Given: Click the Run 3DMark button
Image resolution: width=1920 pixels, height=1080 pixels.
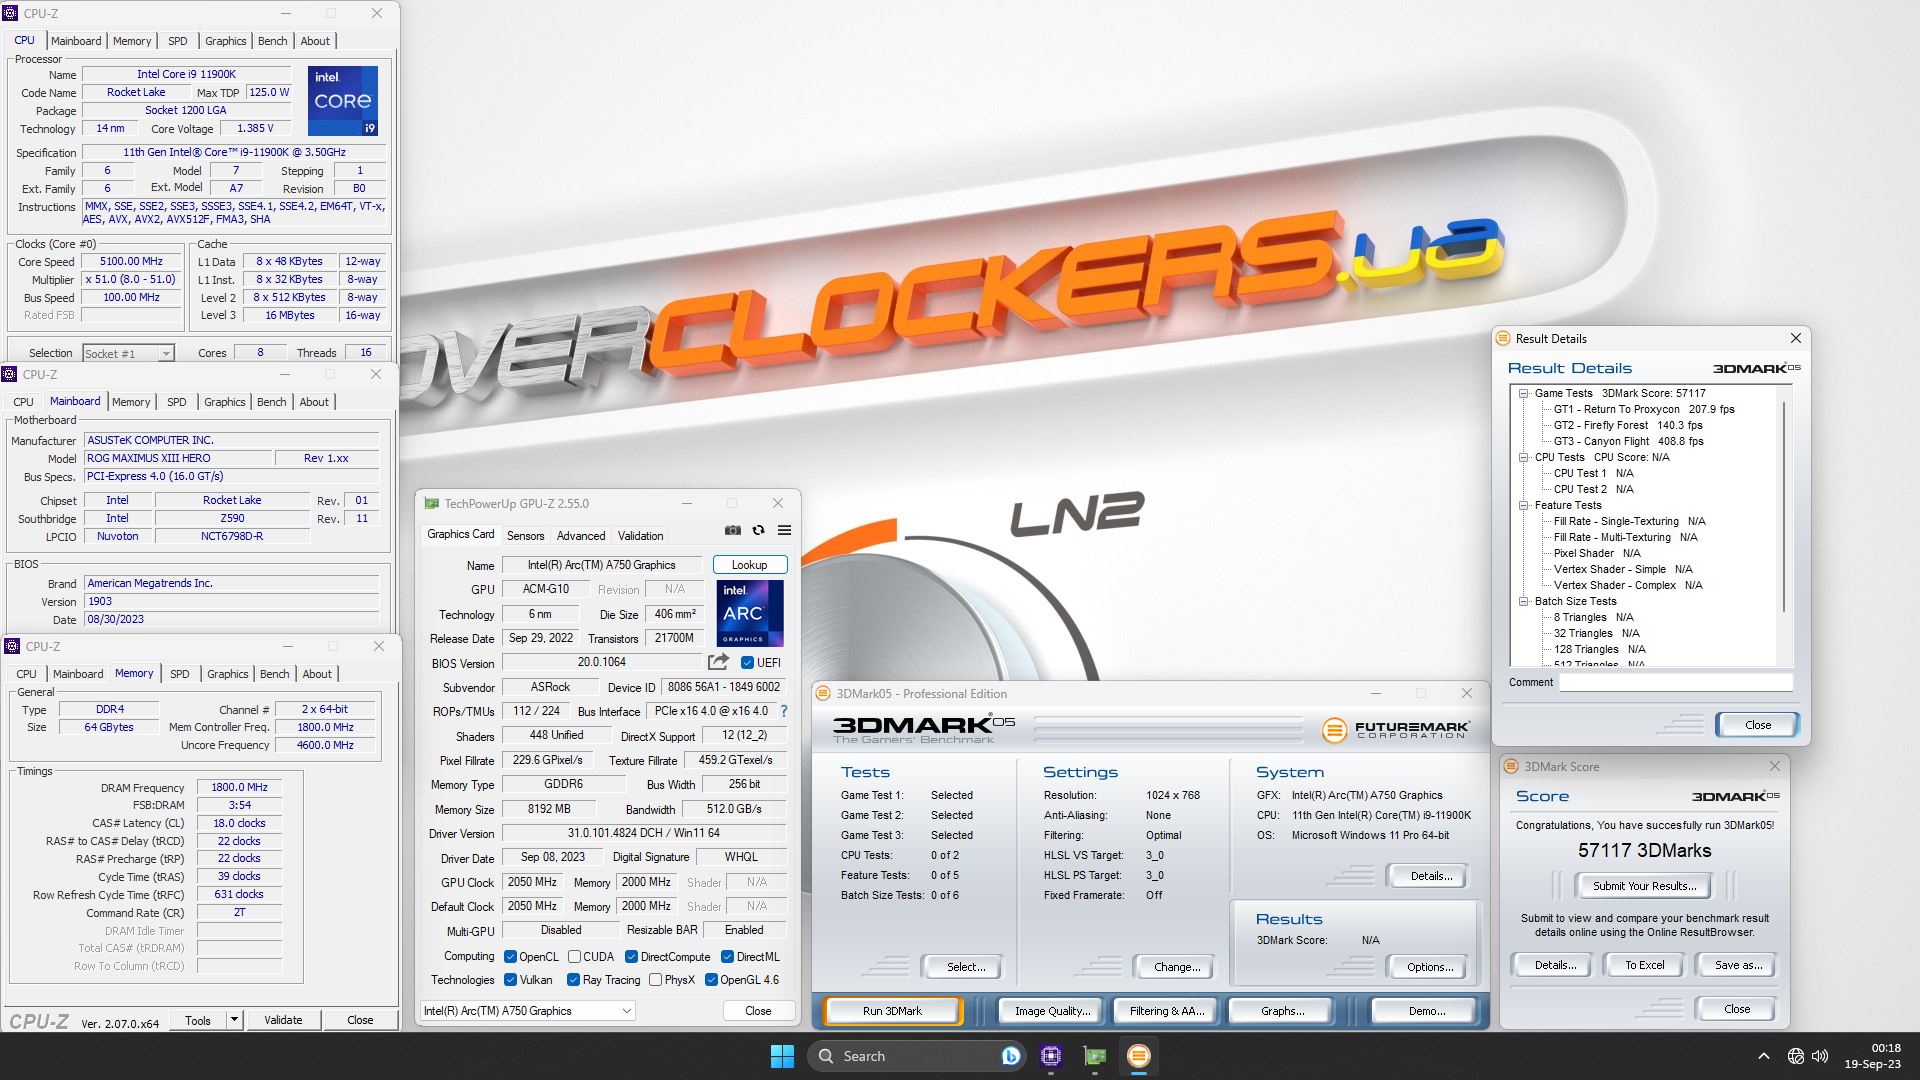Looking at the screenshot, I should 892,1011.
